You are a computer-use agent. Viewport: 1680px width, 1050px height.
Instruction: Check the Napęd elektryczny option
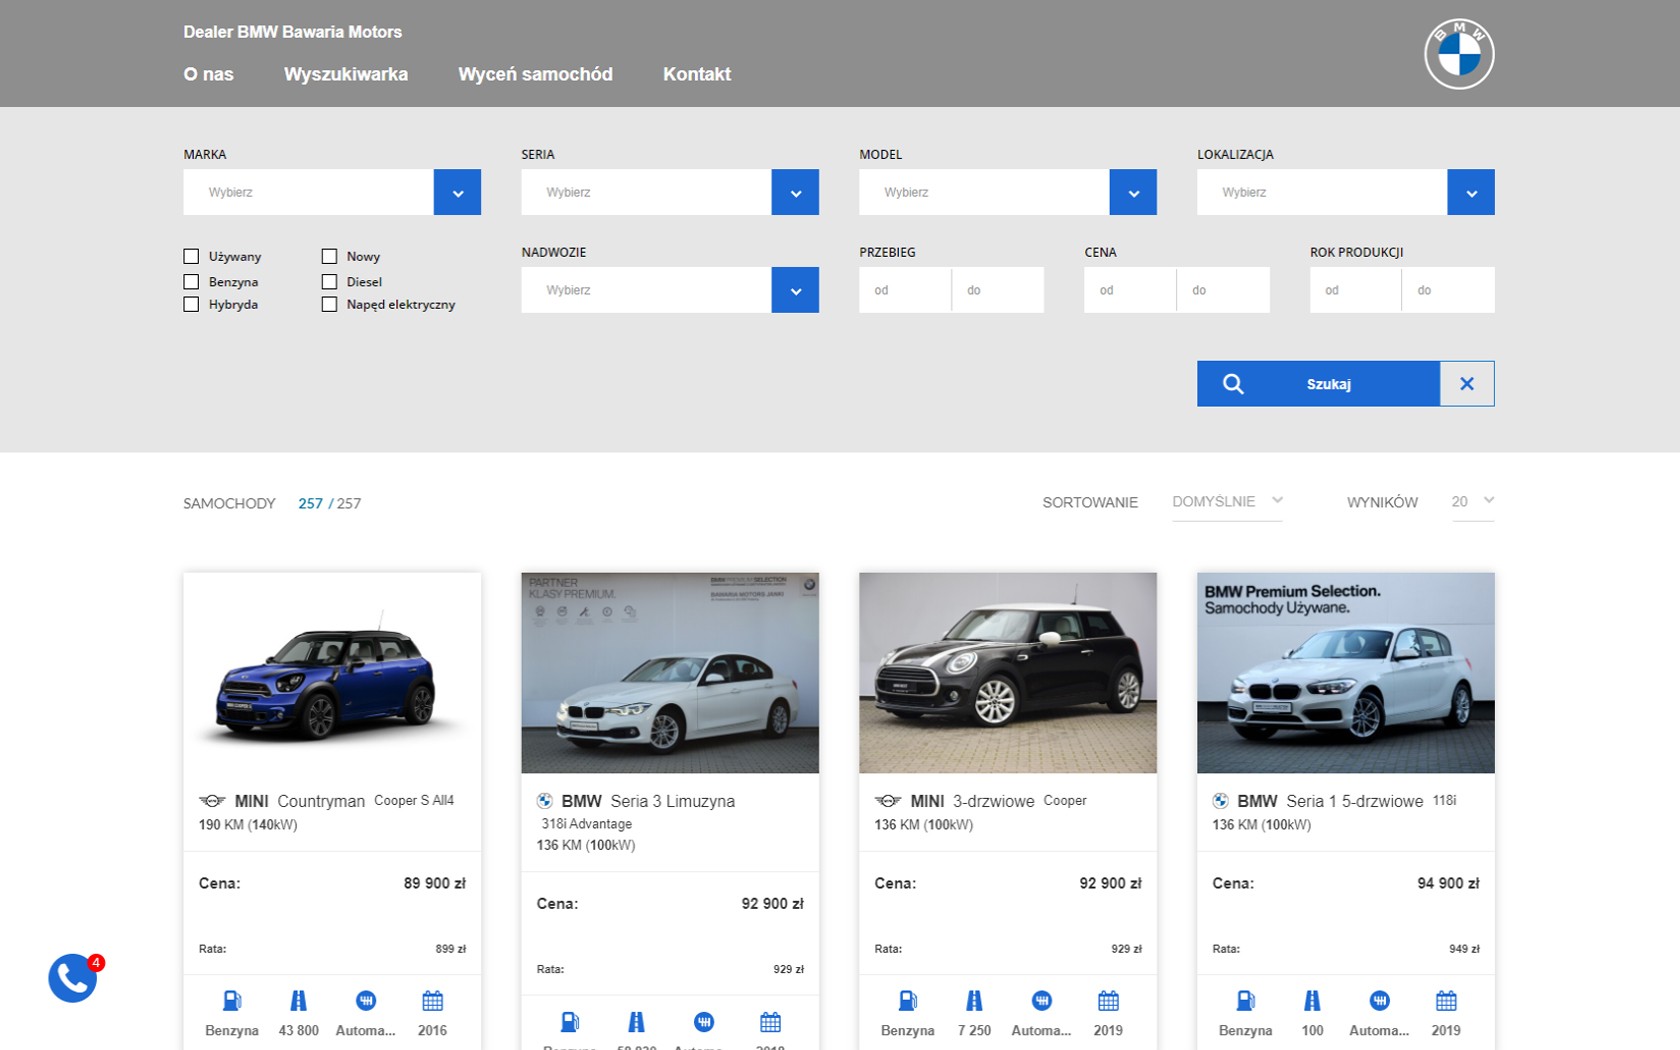pos(329,305)
